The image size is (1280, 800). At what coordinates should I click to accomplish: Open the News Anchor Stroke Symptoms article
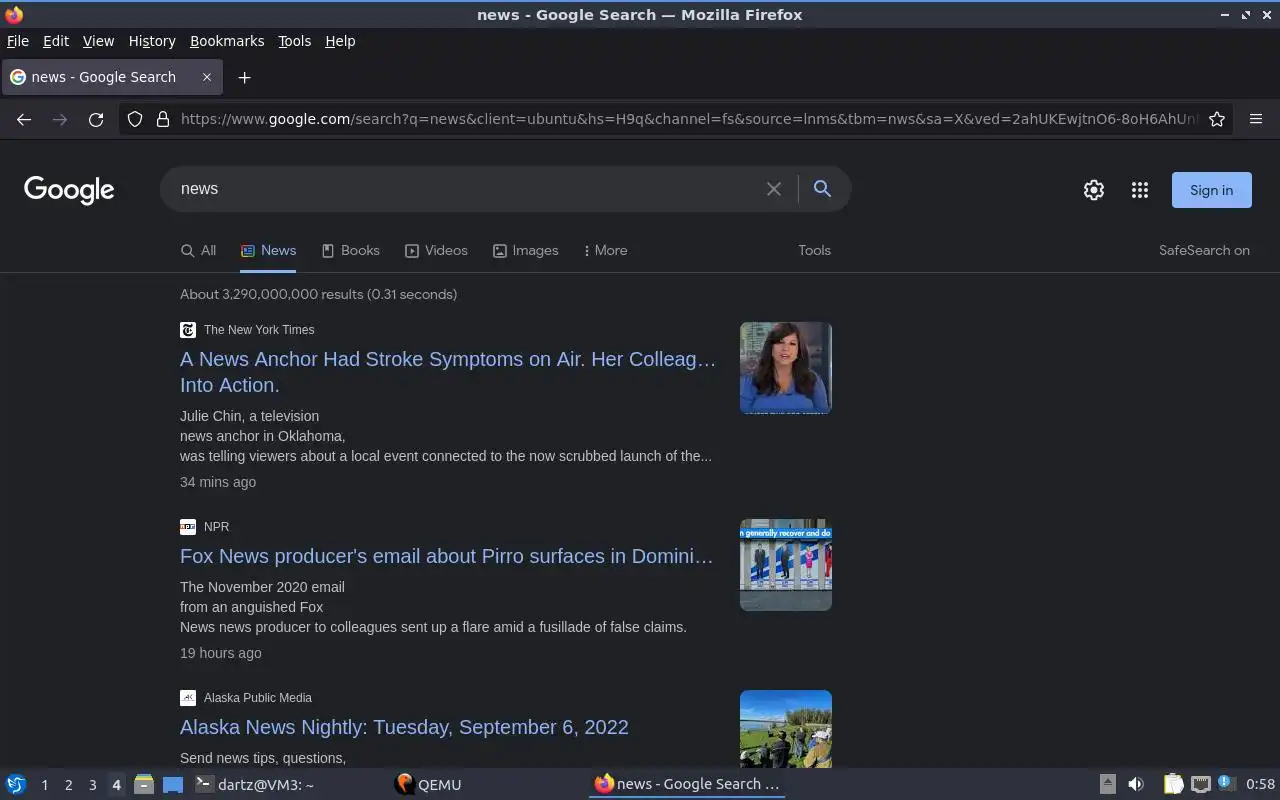tap(448, 372)
